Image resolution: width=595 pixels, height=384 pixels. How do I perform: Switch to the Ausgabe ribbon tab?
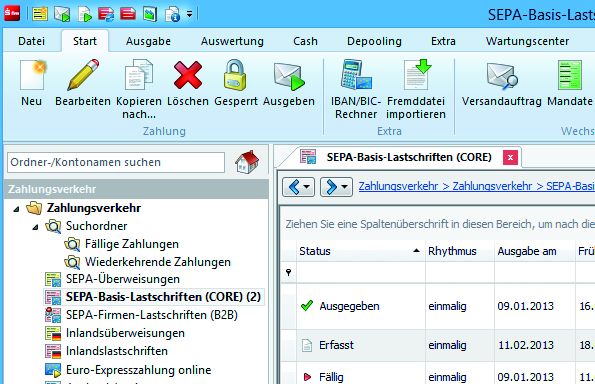[148, 41]
